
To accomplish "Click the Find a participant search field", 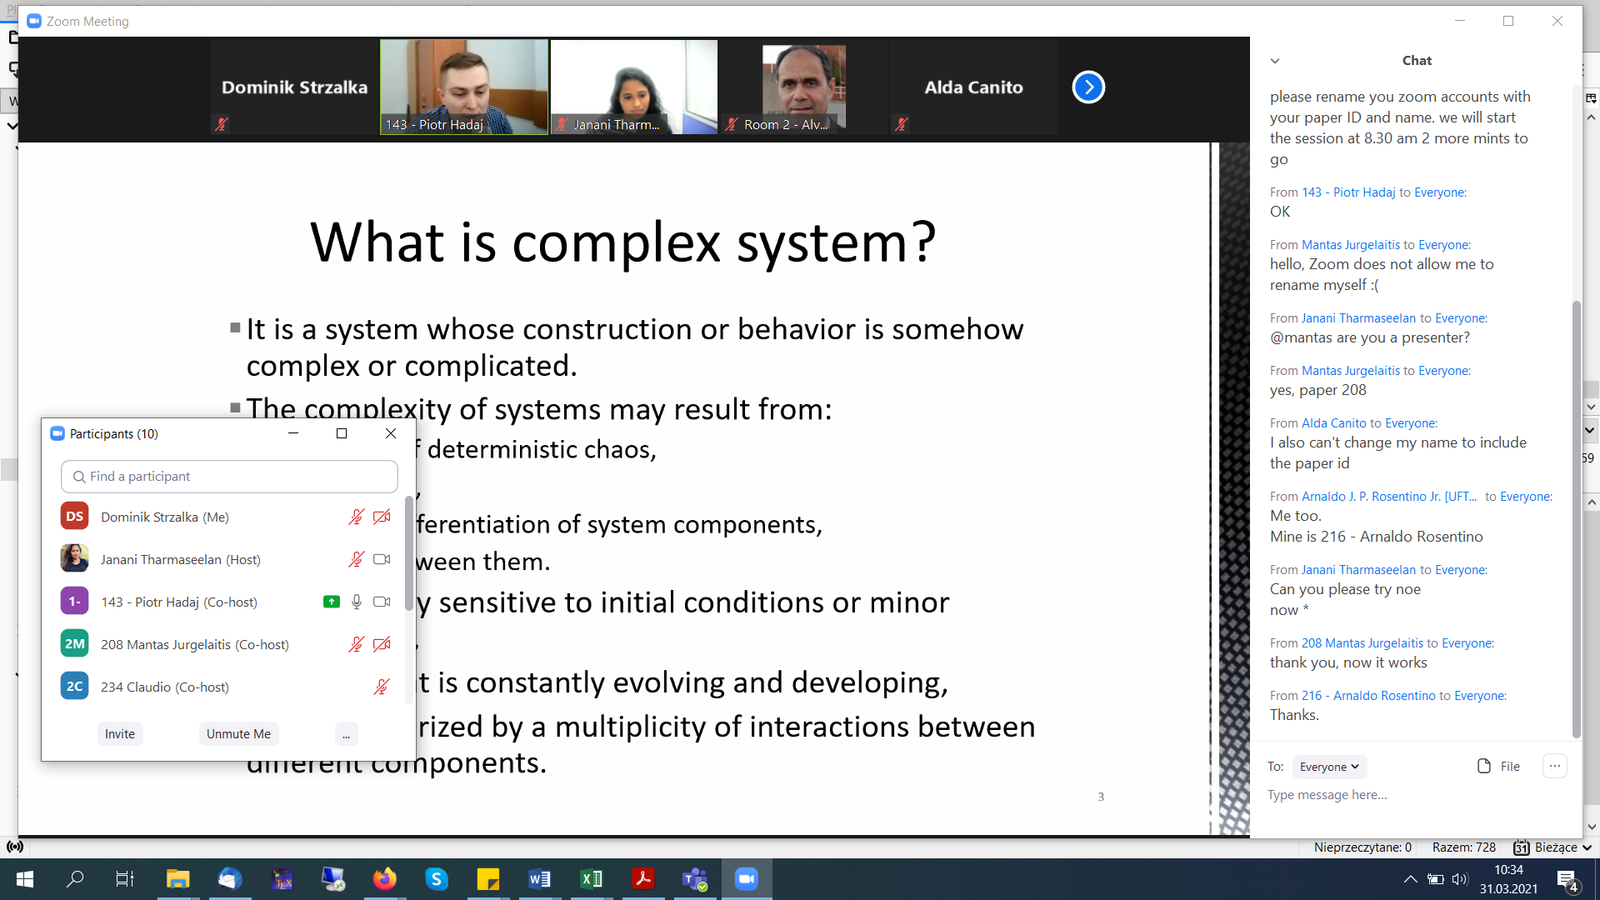I will tap(230, 477).
